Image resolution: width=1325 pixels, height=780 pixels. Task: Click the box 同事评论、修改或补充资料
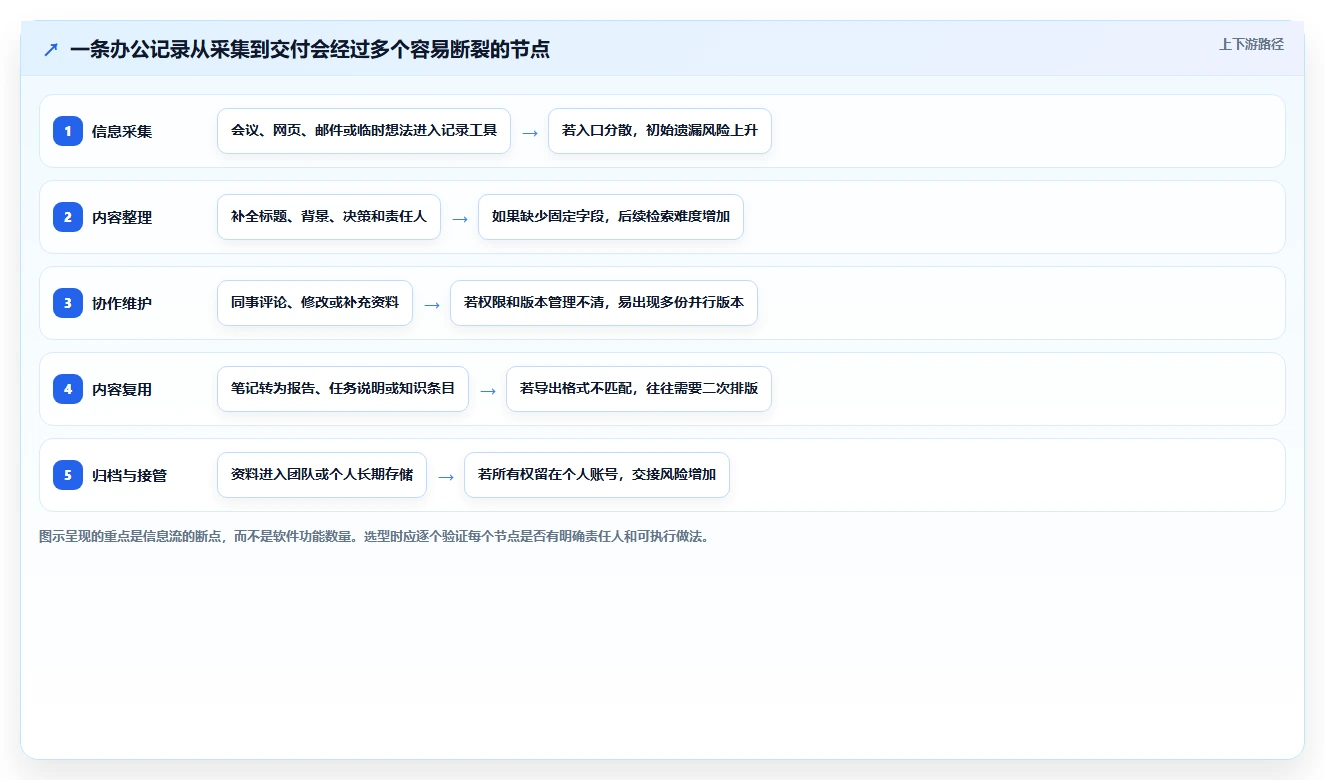click(x=315, y=302)
